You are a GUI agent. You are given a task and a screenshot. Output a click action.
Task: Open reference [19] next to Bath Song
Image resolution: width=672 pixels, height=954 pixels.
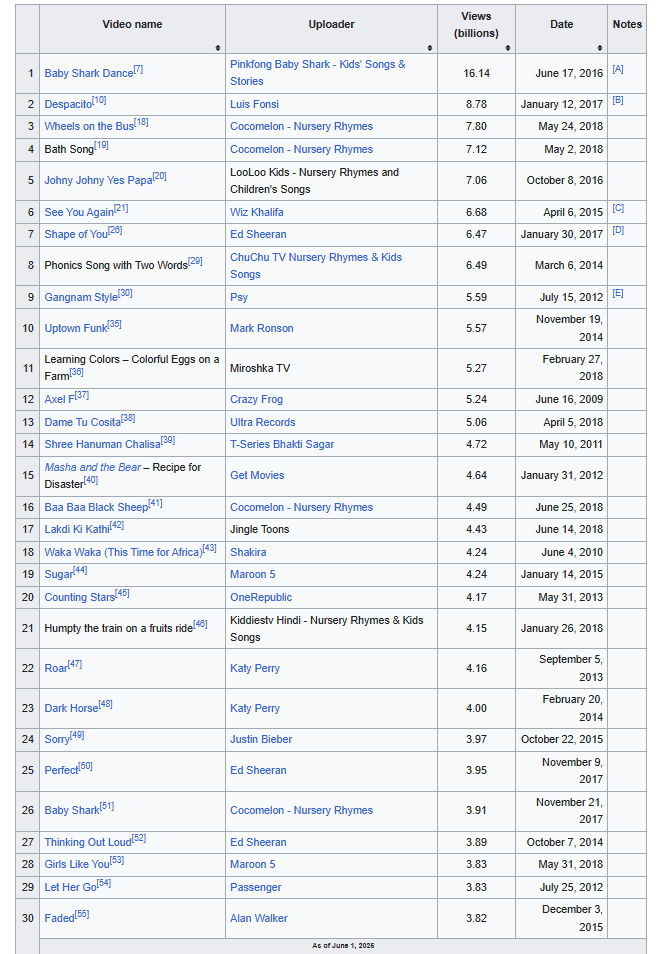[101, 145]
